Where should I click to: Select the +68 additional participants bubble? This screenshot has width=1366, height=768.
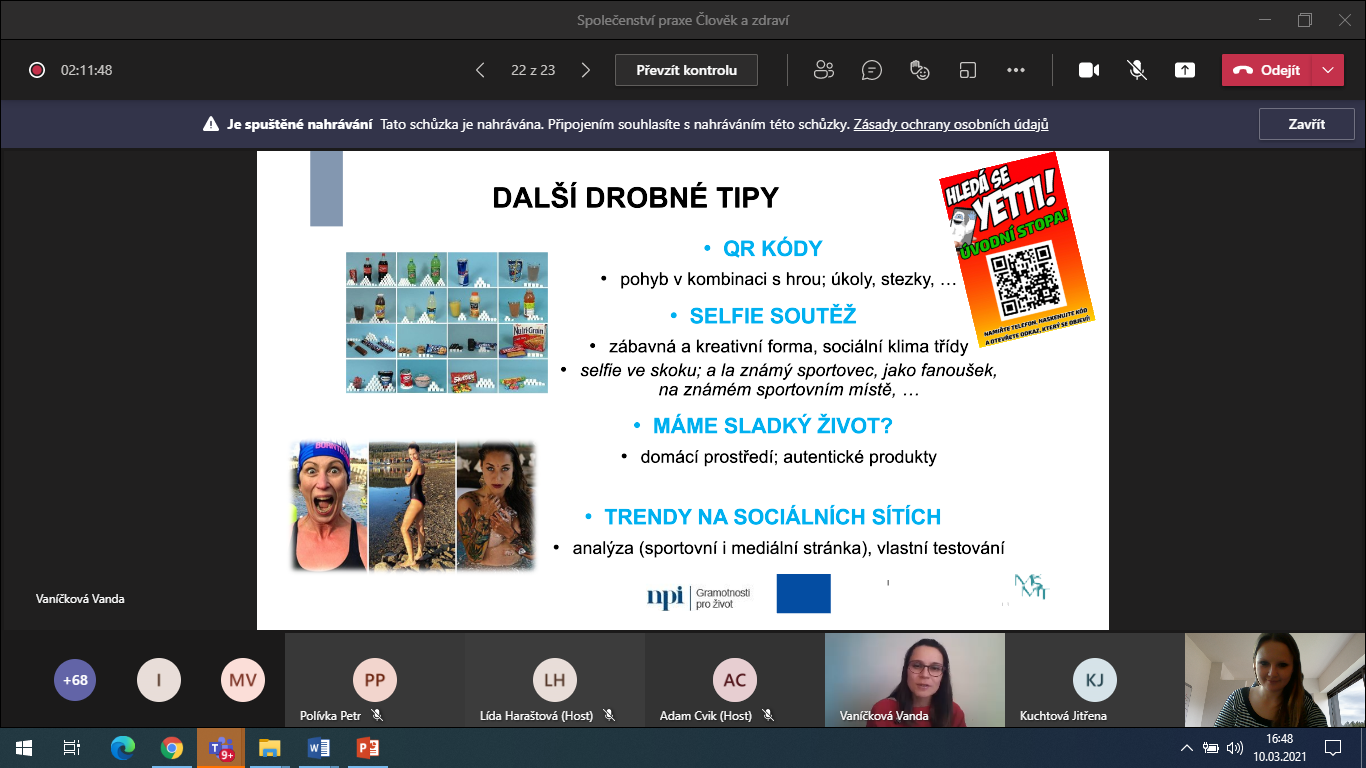pos(75,680)
